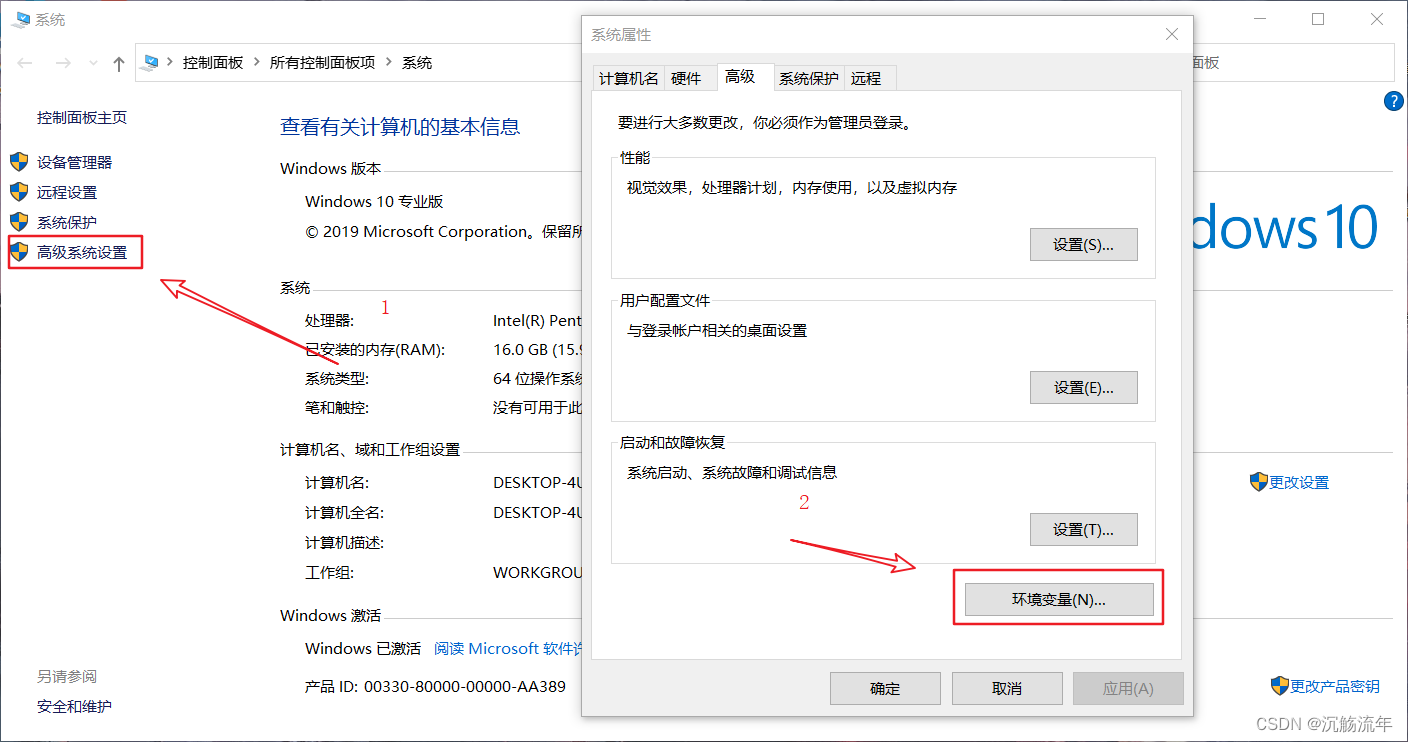This screenshot has height=742, width=1408.
Task: Open 安全和维护 link
Action: coord(74,706)
